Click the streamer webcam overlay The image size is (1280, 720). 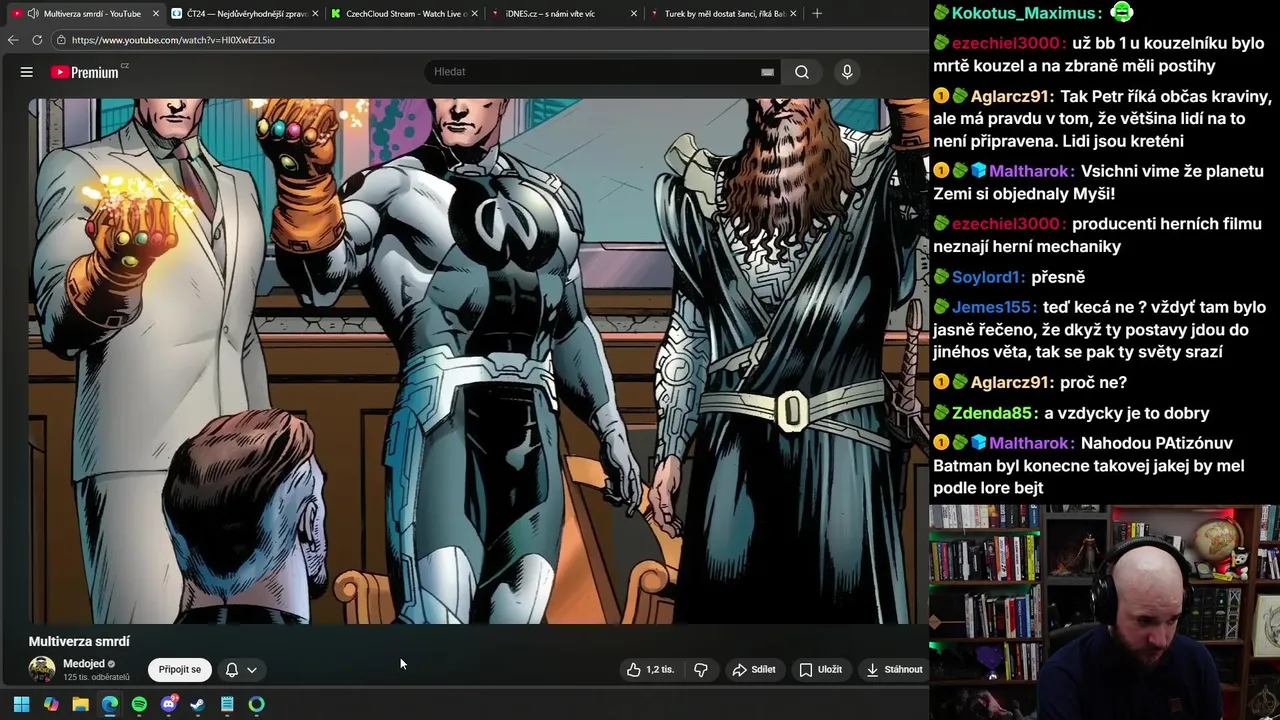tap(1104, 612)
